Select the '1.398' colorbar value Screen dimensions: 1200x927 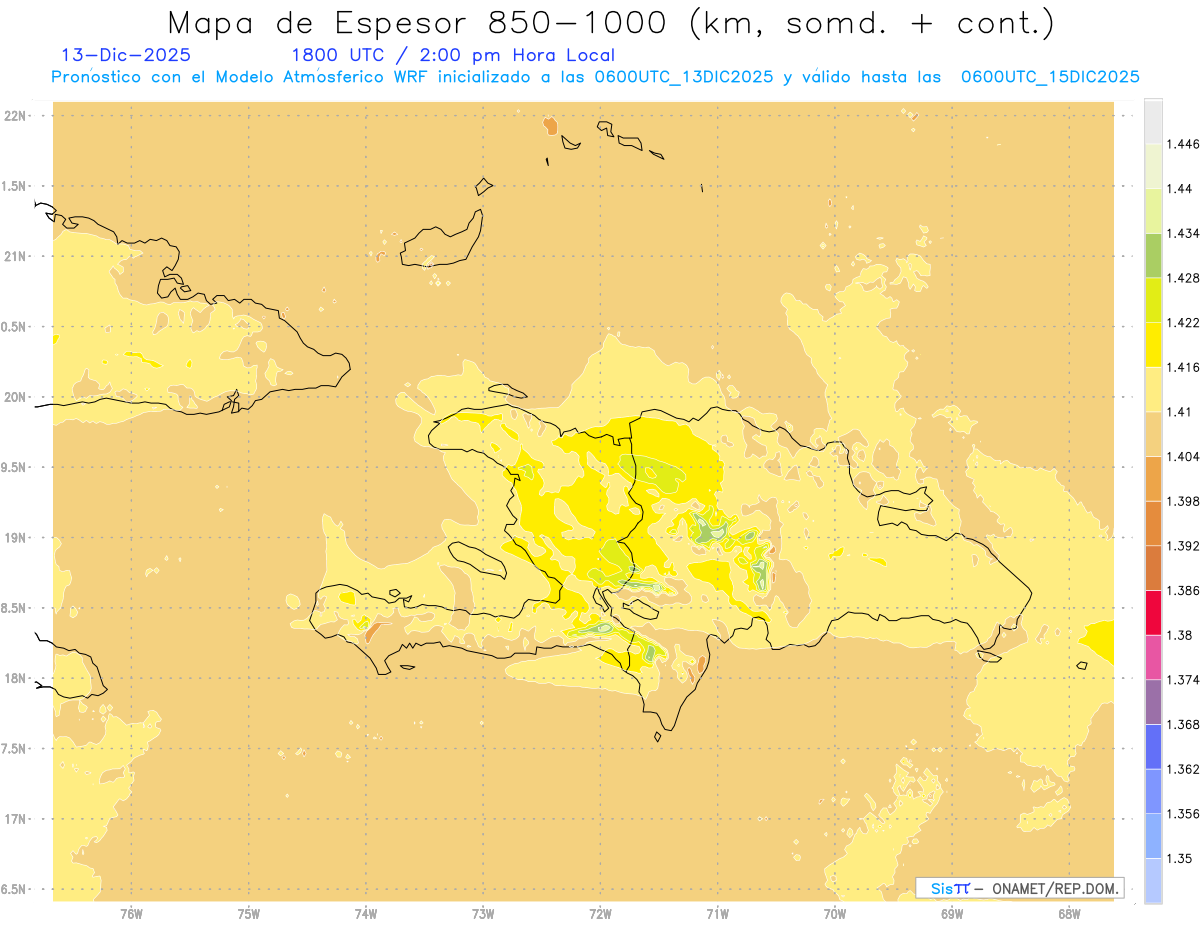(1182, 501)
